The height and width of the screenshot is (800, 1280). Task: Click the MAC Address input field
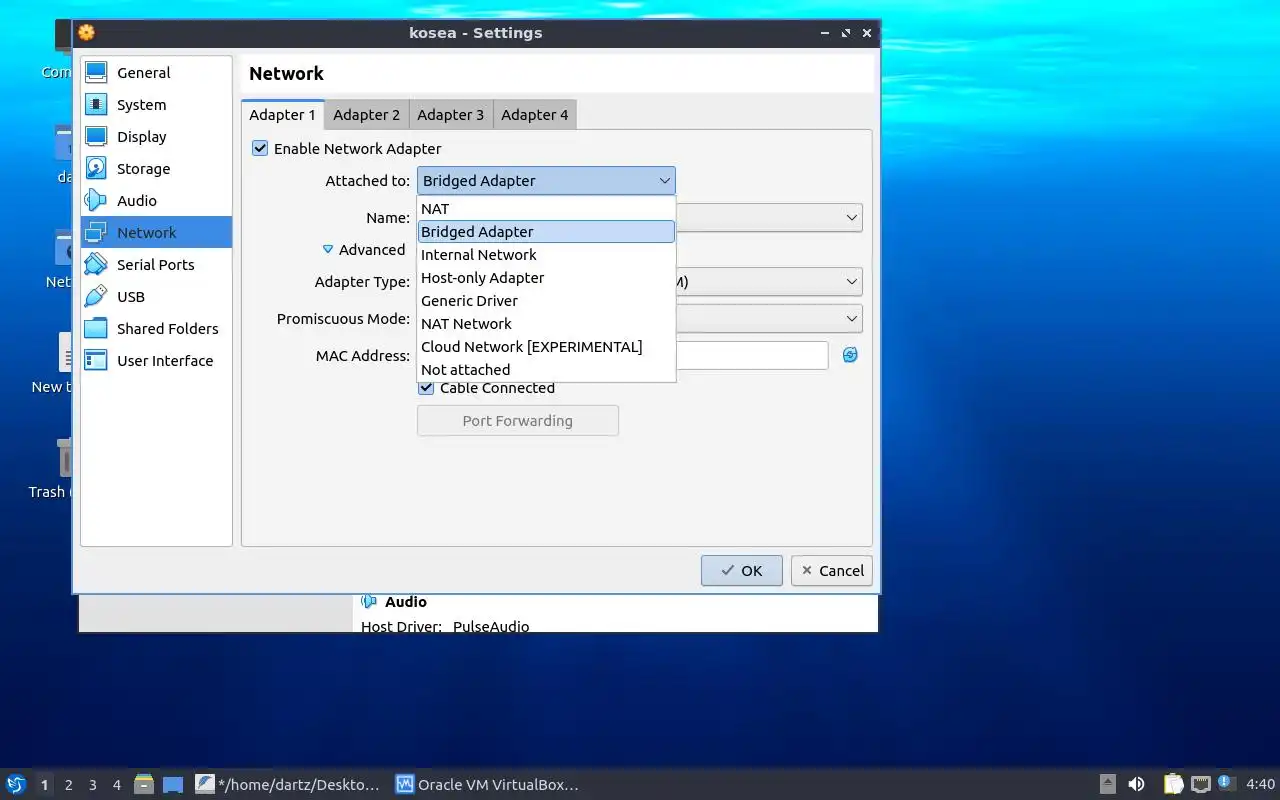tap(752, 355)
